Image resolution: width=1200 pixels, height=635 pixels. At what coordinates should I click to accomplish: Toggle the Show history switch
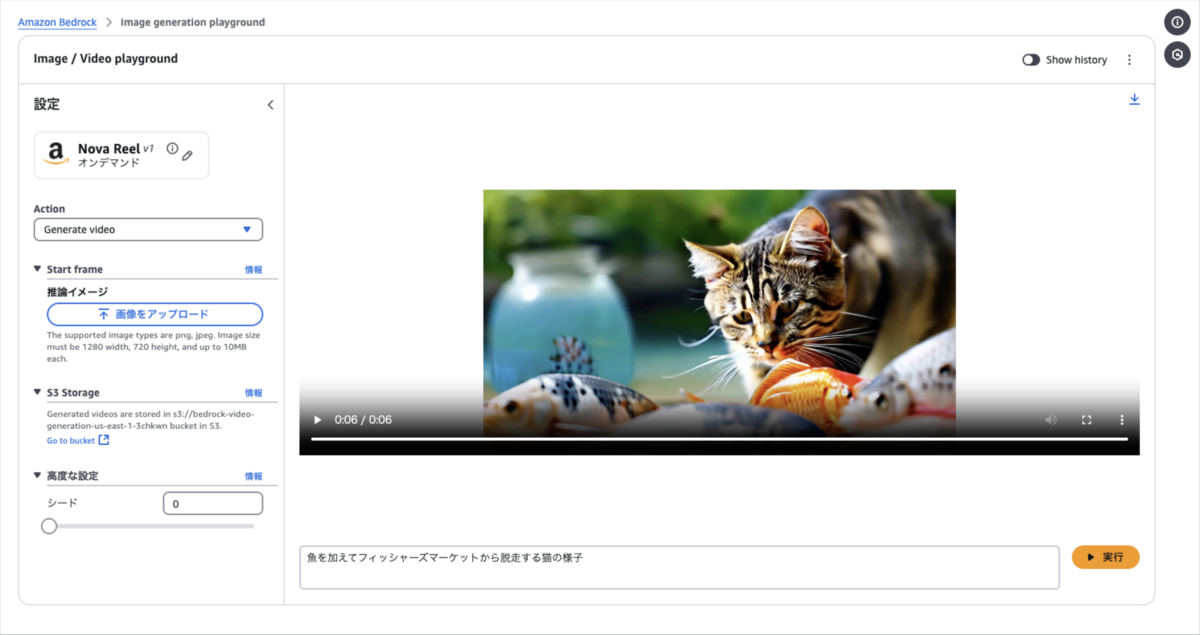(x=1031, y=60)
